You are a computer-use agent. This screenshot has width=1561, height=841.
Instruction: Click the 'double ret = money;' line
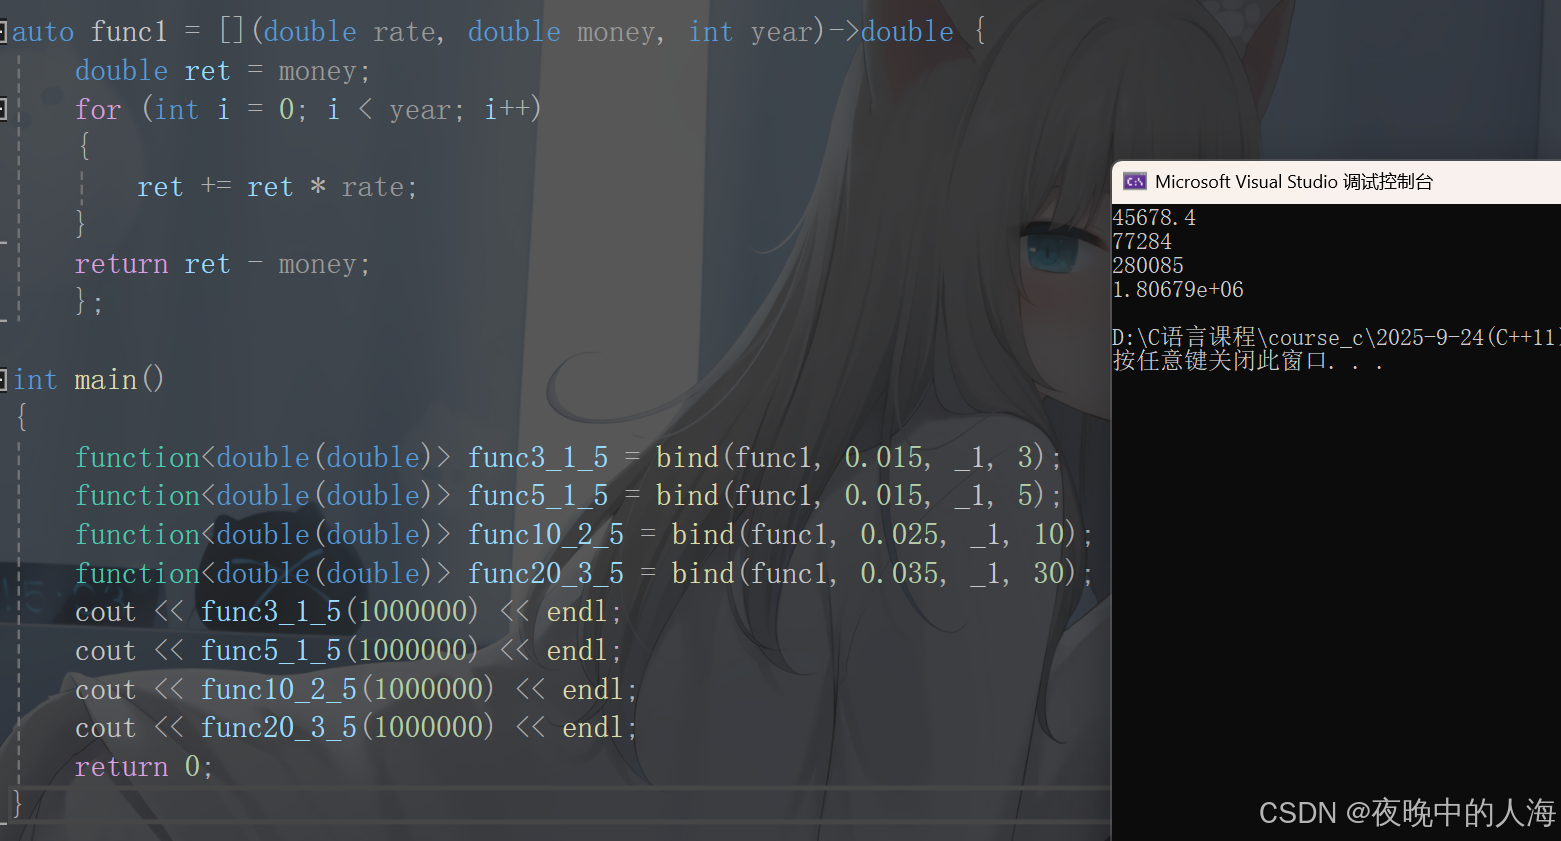click(222, 71)
